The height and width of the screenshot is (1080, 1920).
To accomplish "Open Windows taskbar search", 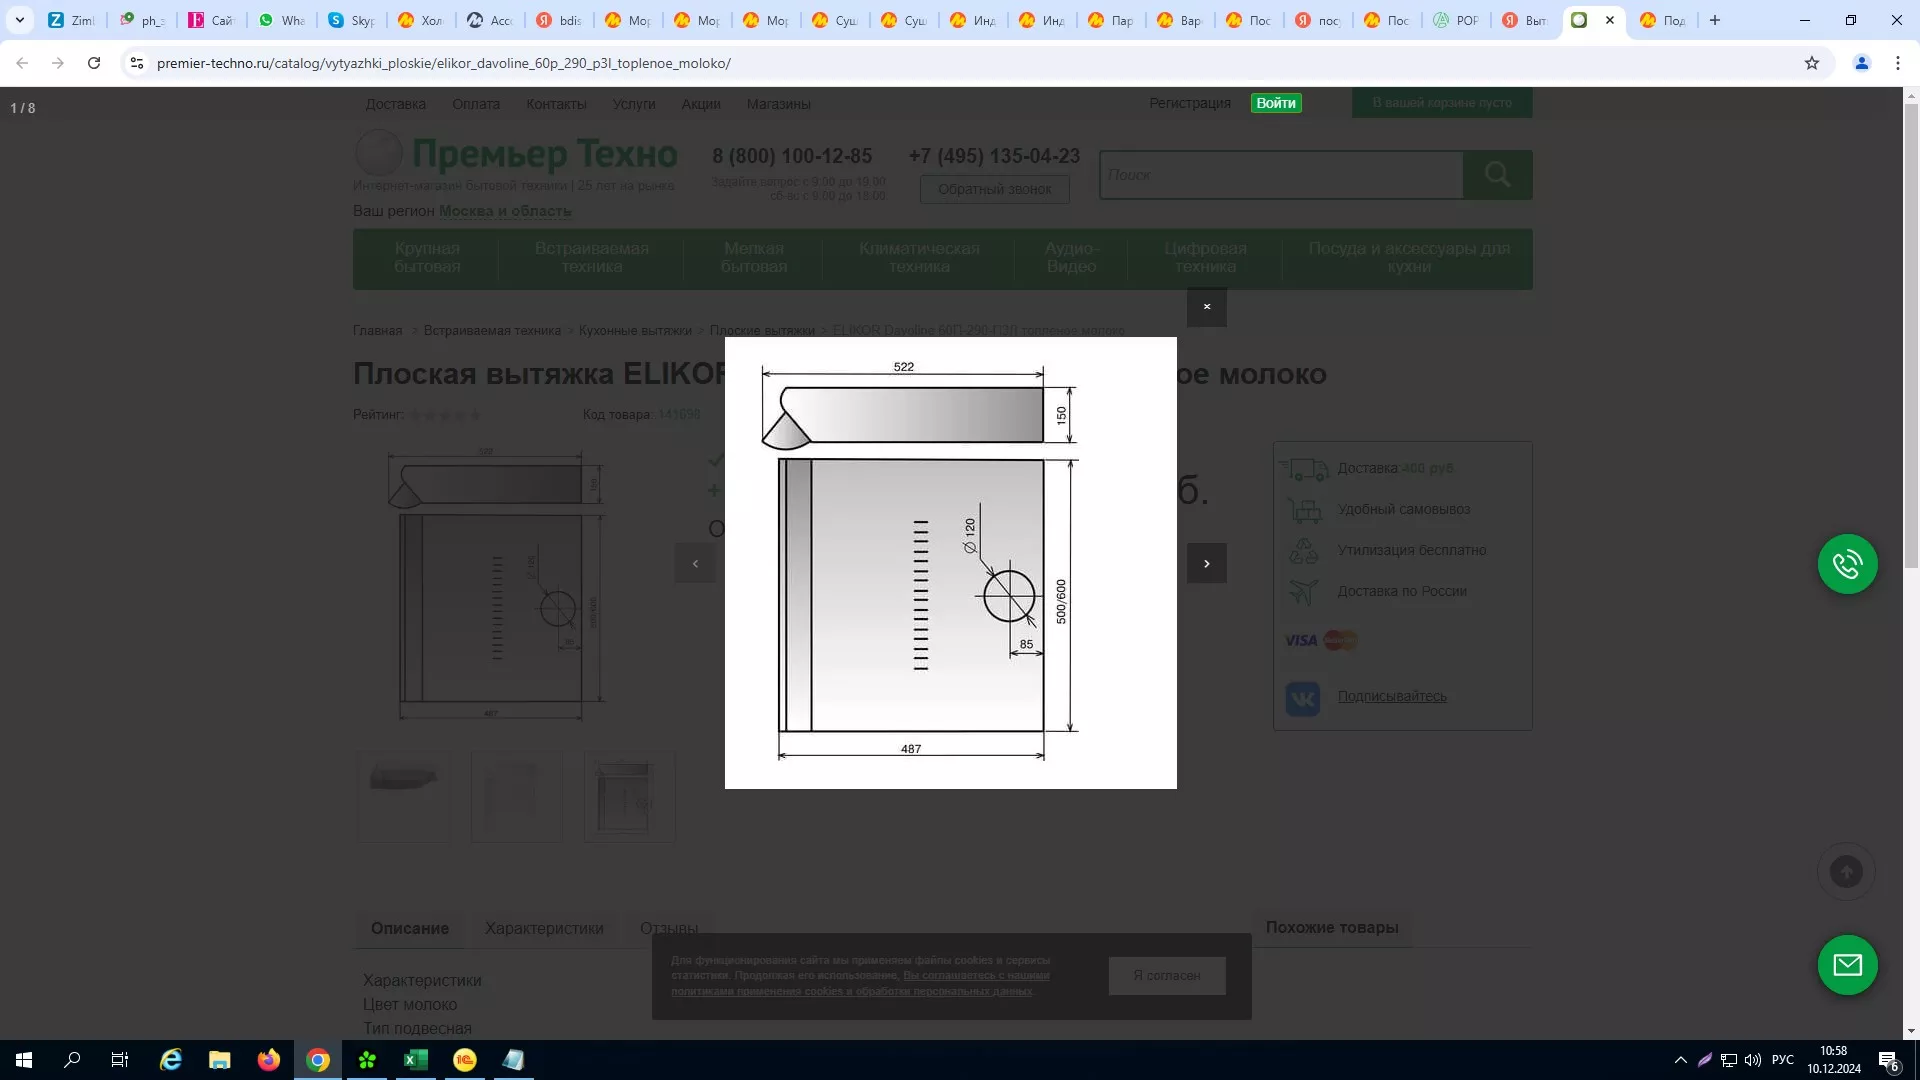I will pyautogui.click(x=72, y=1060).
